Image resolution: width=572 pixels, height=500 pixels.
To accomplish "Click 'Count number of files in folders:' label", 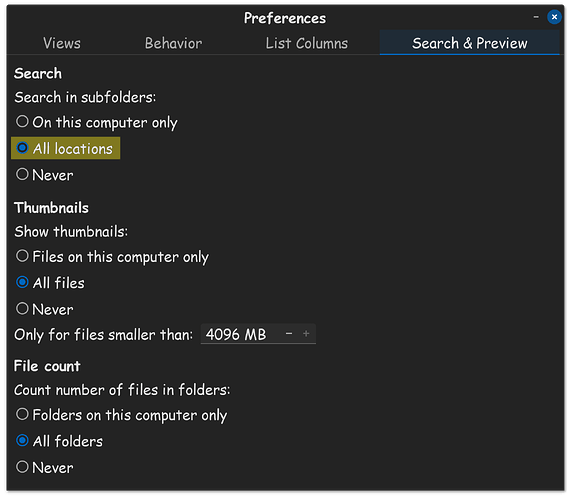I will 122,390.
